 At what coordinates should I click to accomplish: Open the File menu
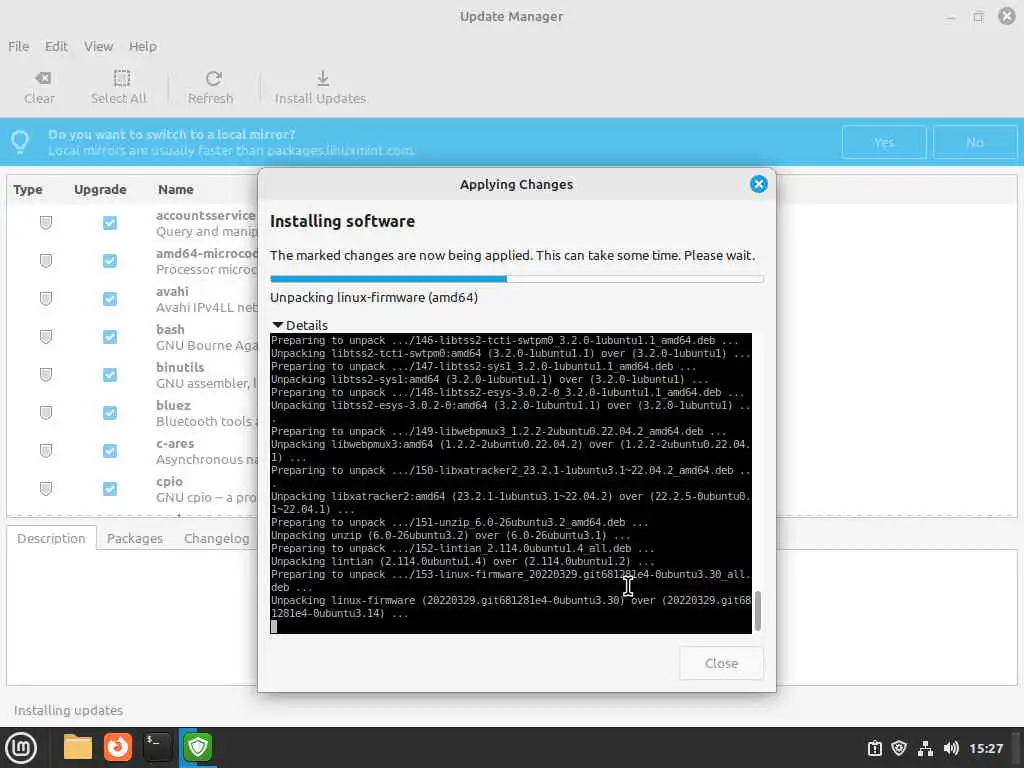[x=18, y=46]
